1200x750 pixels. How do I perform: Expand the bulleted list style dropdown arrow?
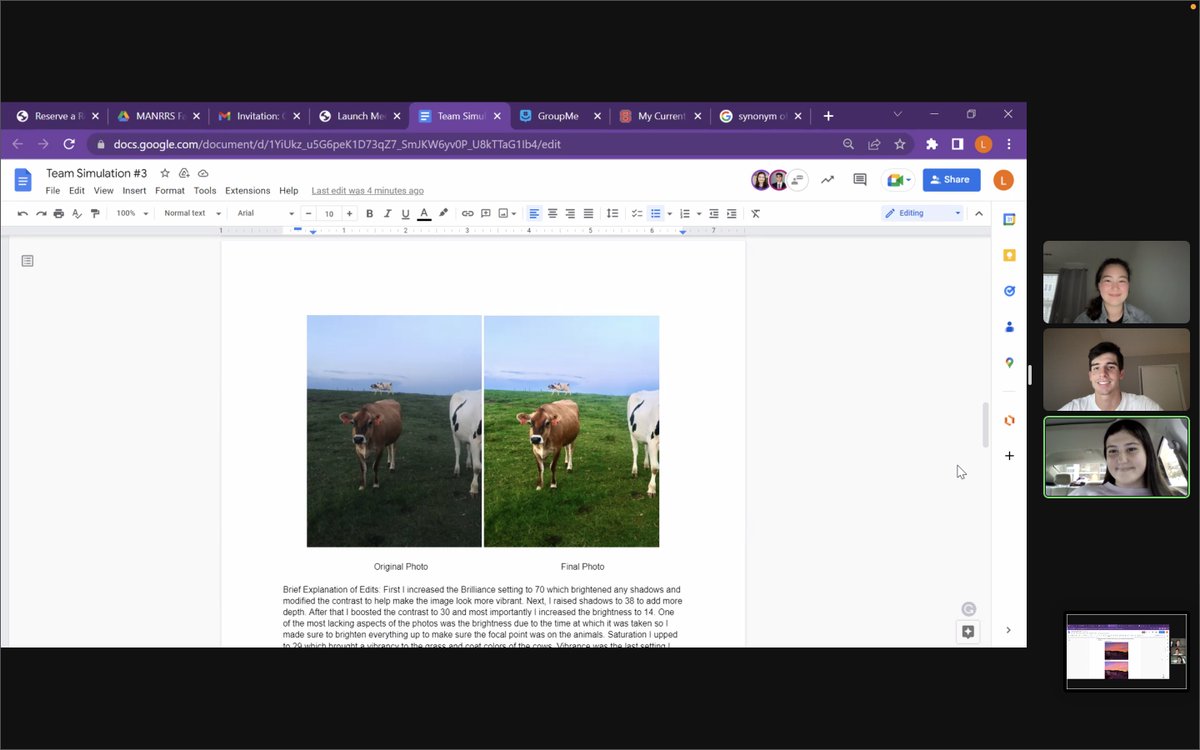pos(669,213)
